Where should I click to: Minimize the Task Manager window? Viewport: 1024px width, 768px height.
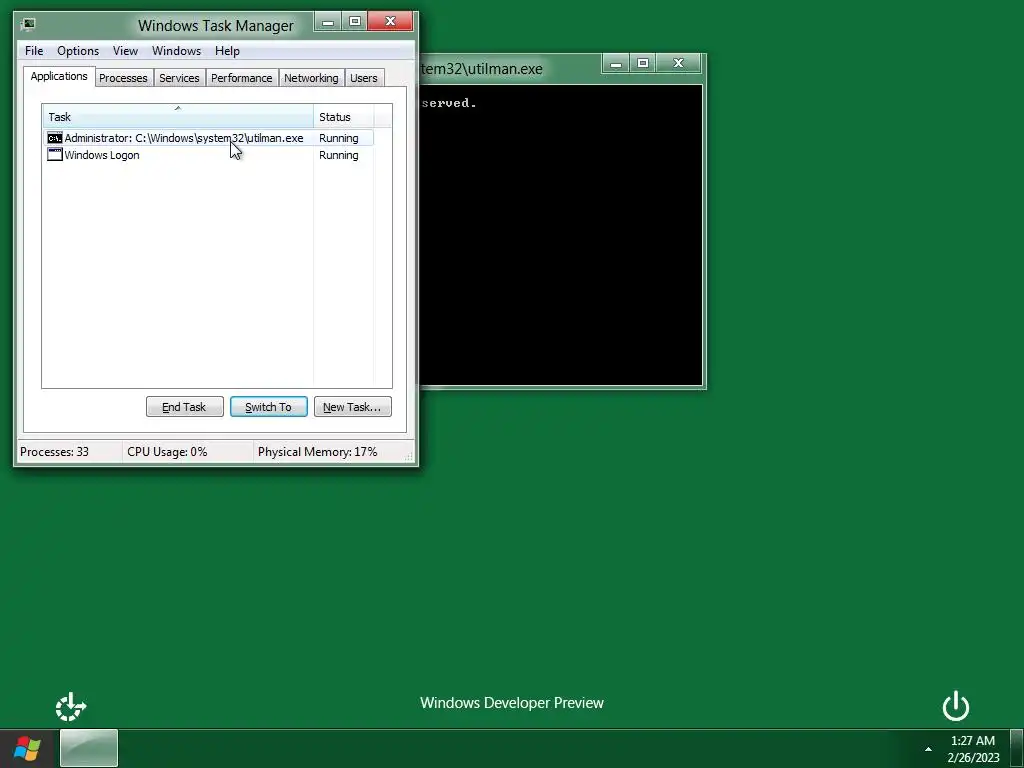(328, 22)
